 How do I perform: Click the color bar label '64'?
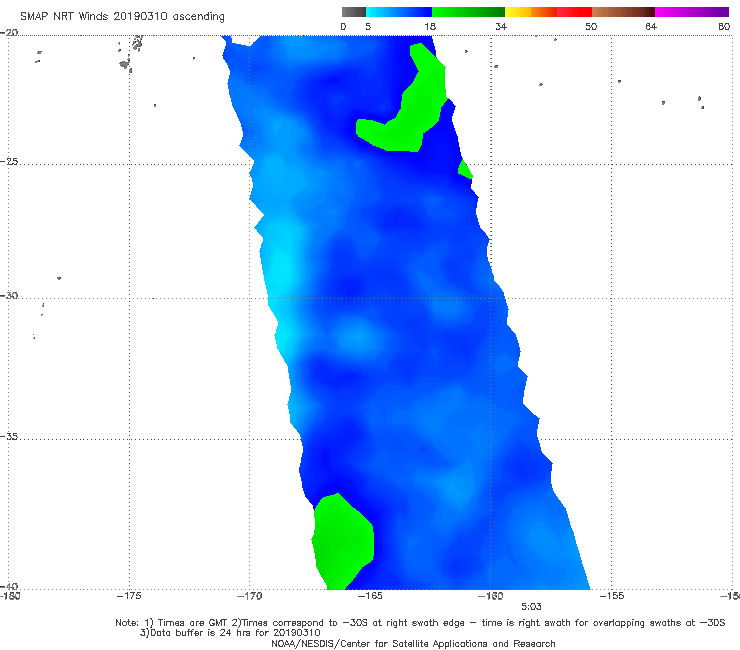click(651, 27)
